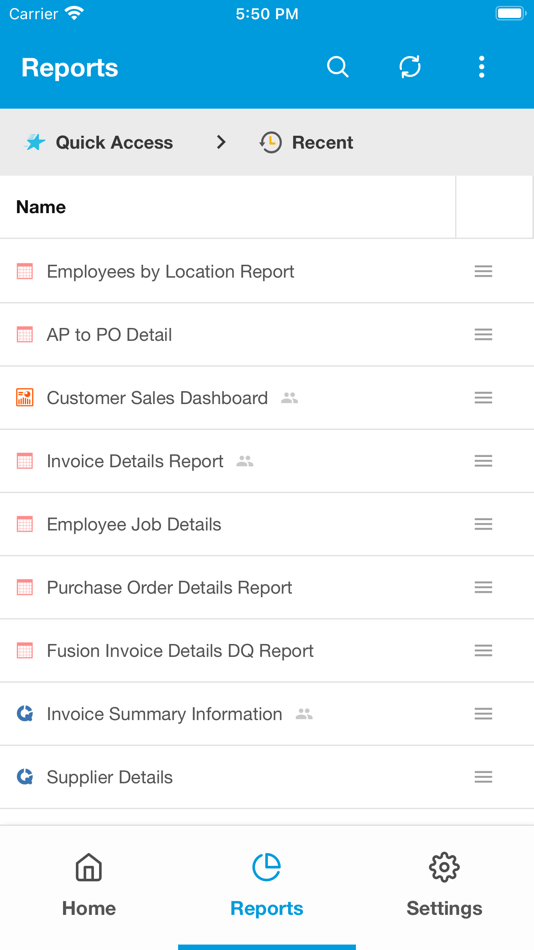The width and height of the screenshot is (534, 950).
Task: Tap table icon beside Employees by Location Report
Action: point(25,271)
